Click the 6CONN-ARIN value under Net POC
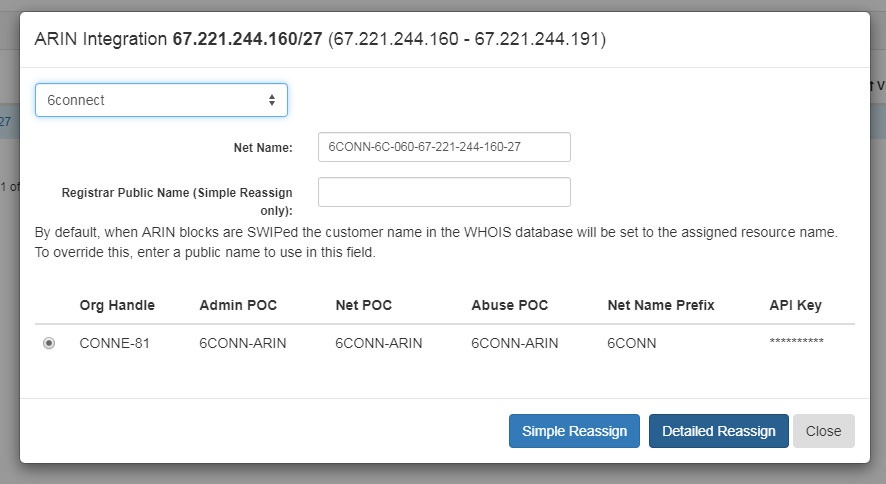Screen dimensions: 886x484 [x=379, y=343]
